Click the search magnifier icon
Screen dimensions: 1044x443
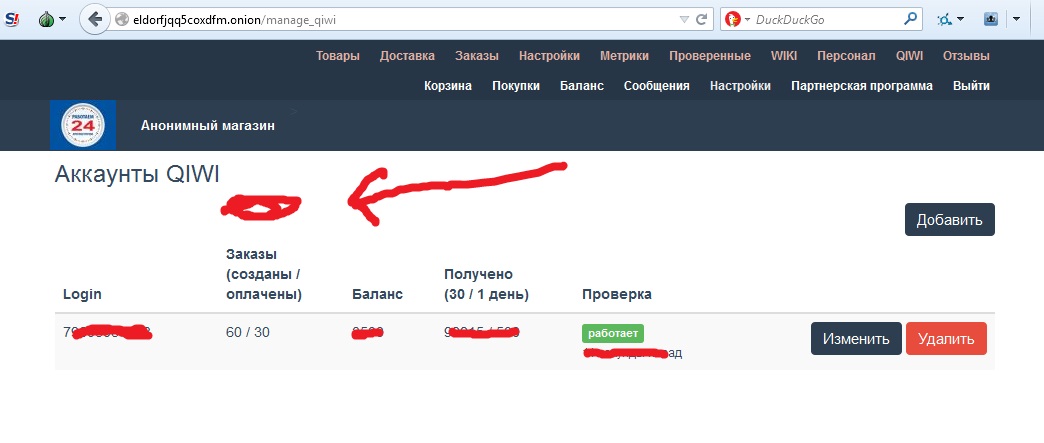[x=910, y=19]
